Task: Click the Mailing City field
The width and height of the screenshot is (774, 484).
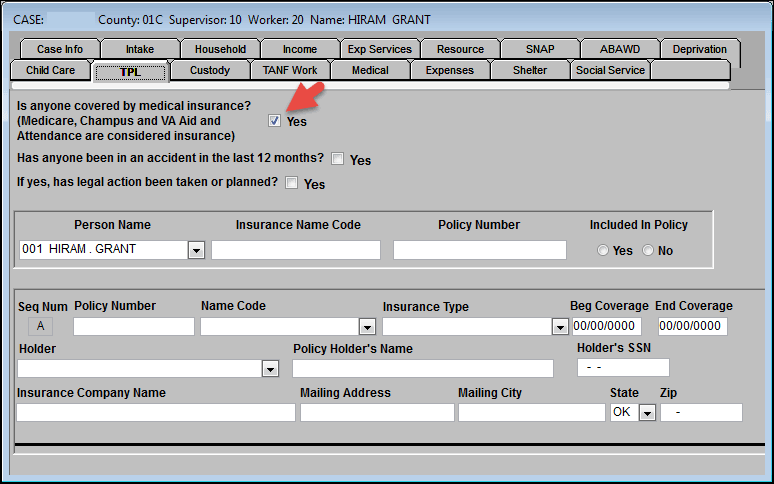Action: (532, 412)
